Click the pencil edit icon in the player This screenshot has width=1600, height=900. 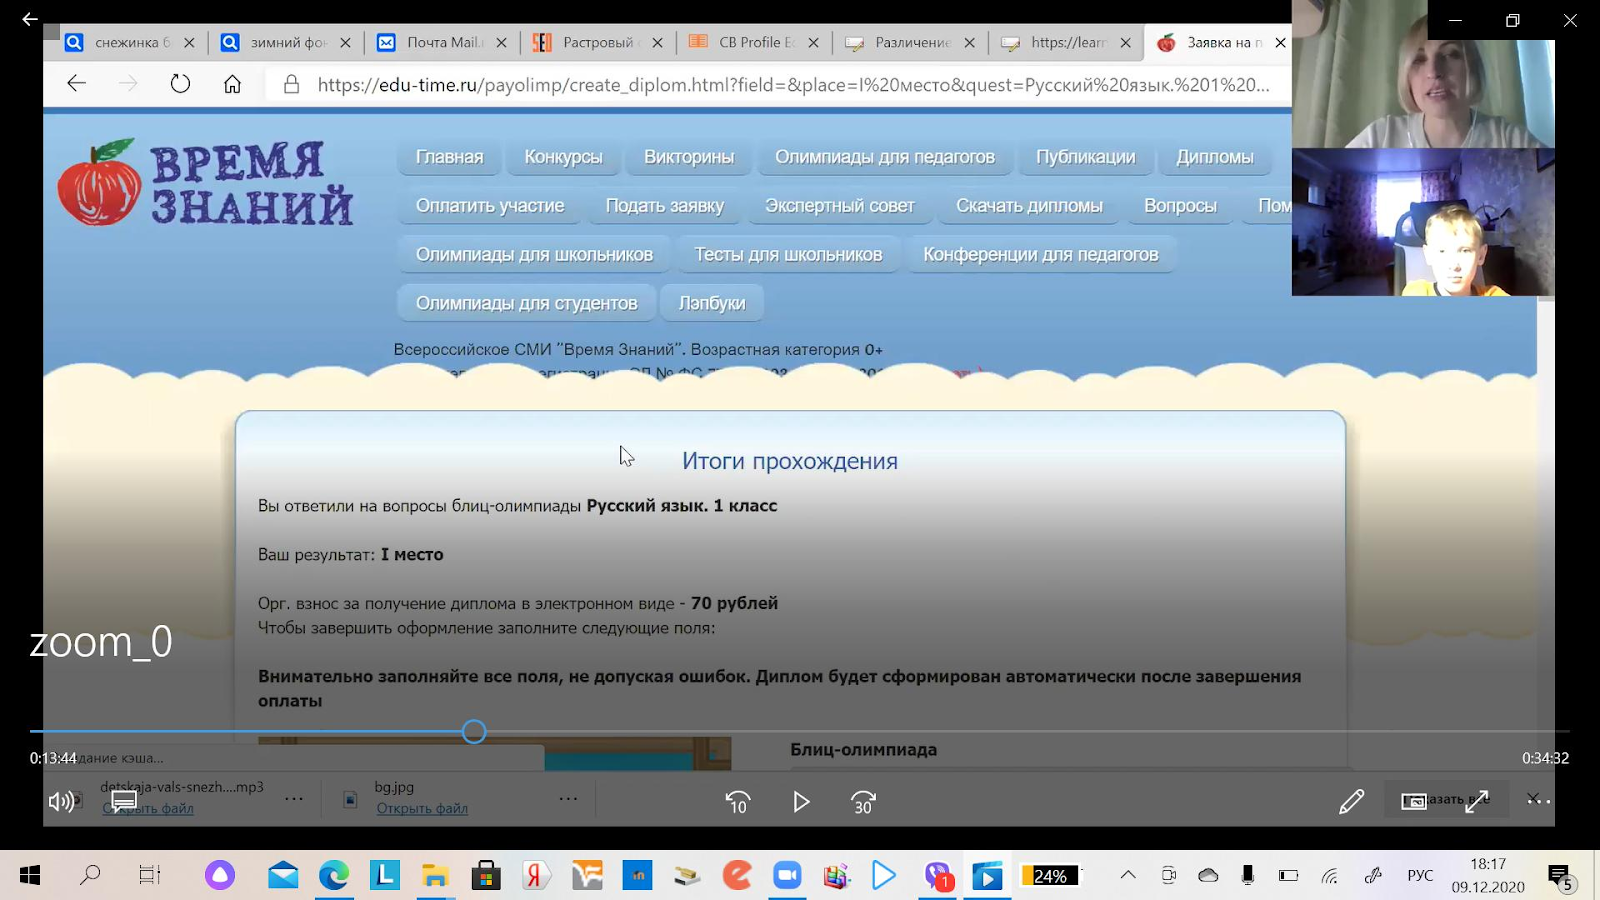click(1351, 801)
